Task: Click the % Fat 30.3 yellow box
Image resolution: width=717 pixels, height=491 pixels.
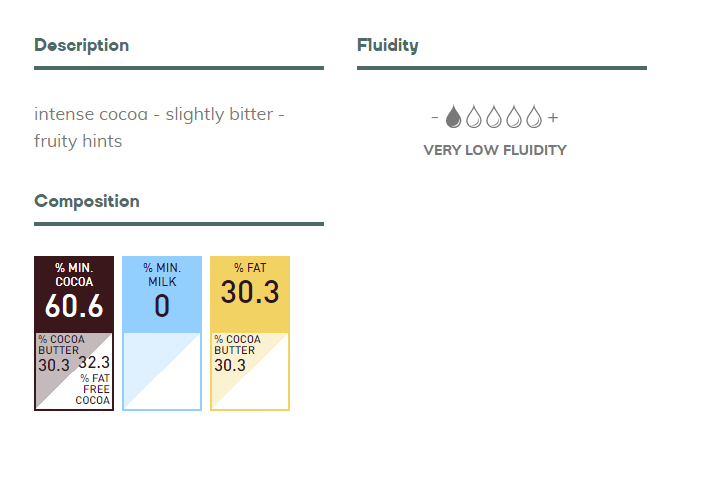Action: coord(250,333)
